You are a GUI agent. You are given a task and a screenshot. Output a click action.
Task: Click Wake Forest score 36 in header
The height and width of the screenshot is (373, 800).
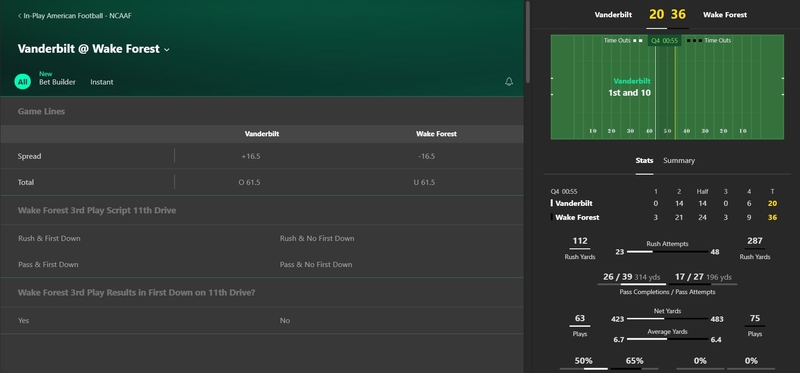678,14
